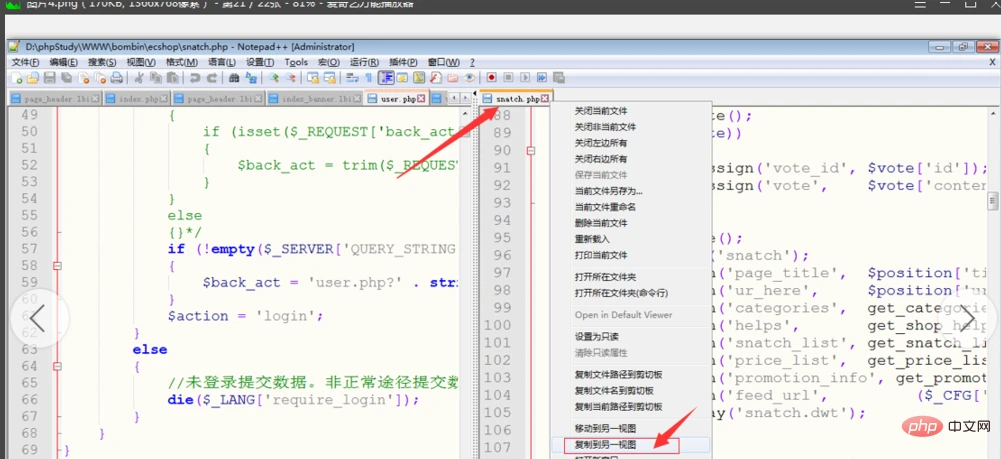Open the 运行(R) menu
The height and width of the screenshot is (459, 1001).
tap(365, 63)
